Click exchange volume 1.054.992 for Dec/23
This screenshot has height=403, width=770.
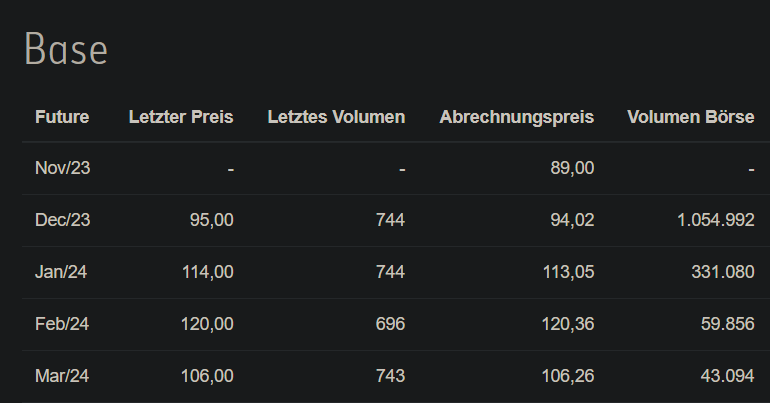pos(715,220)
